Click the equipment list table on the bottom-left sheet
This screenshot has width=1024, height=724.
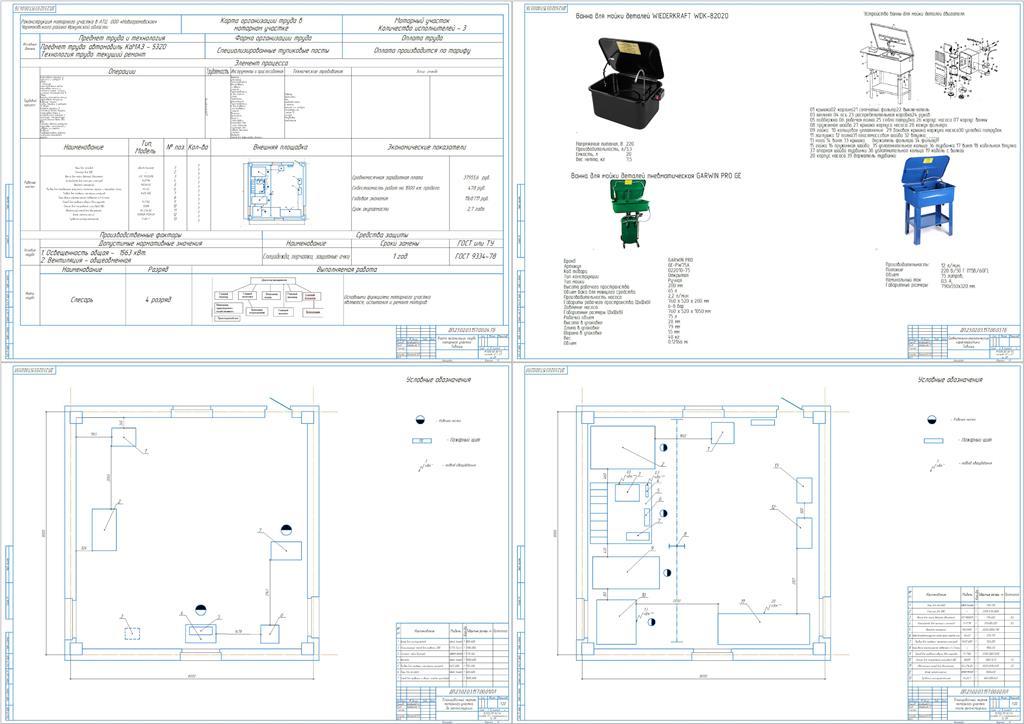pos(452,655)
